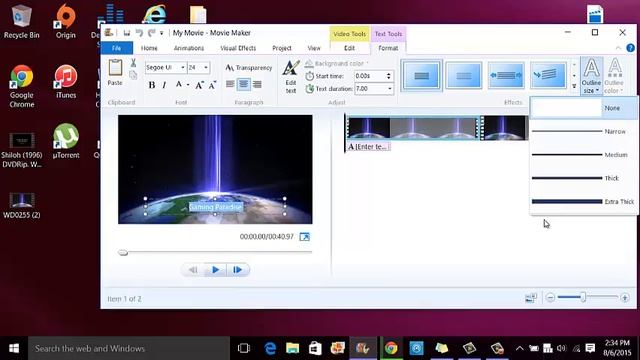Viewport: 640px width, 360px height.
Task: Choose Narrow outline size
Action: coord(584,131)
